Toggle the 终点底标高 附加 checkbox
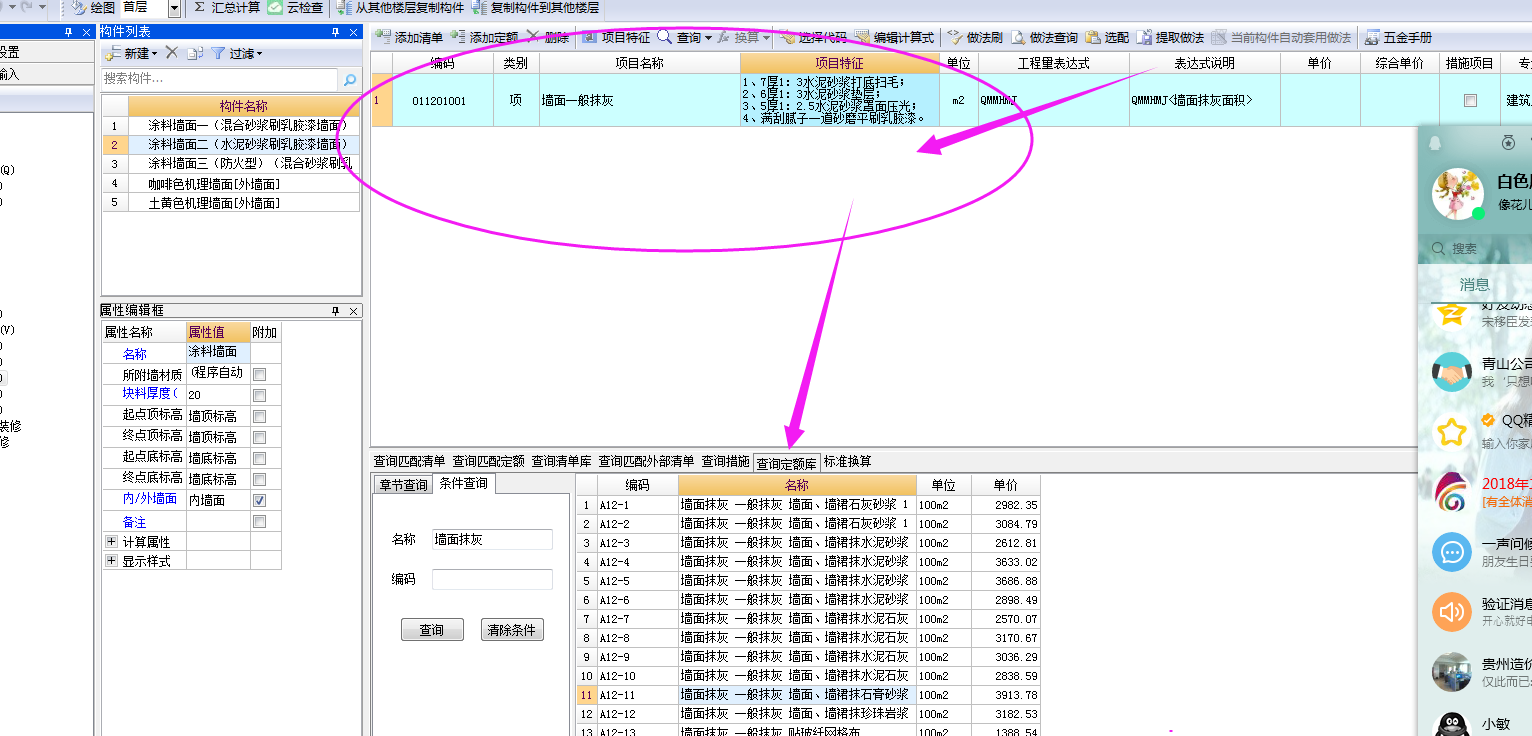Screen dimensions: 1532x736 (x=260, y=479)
